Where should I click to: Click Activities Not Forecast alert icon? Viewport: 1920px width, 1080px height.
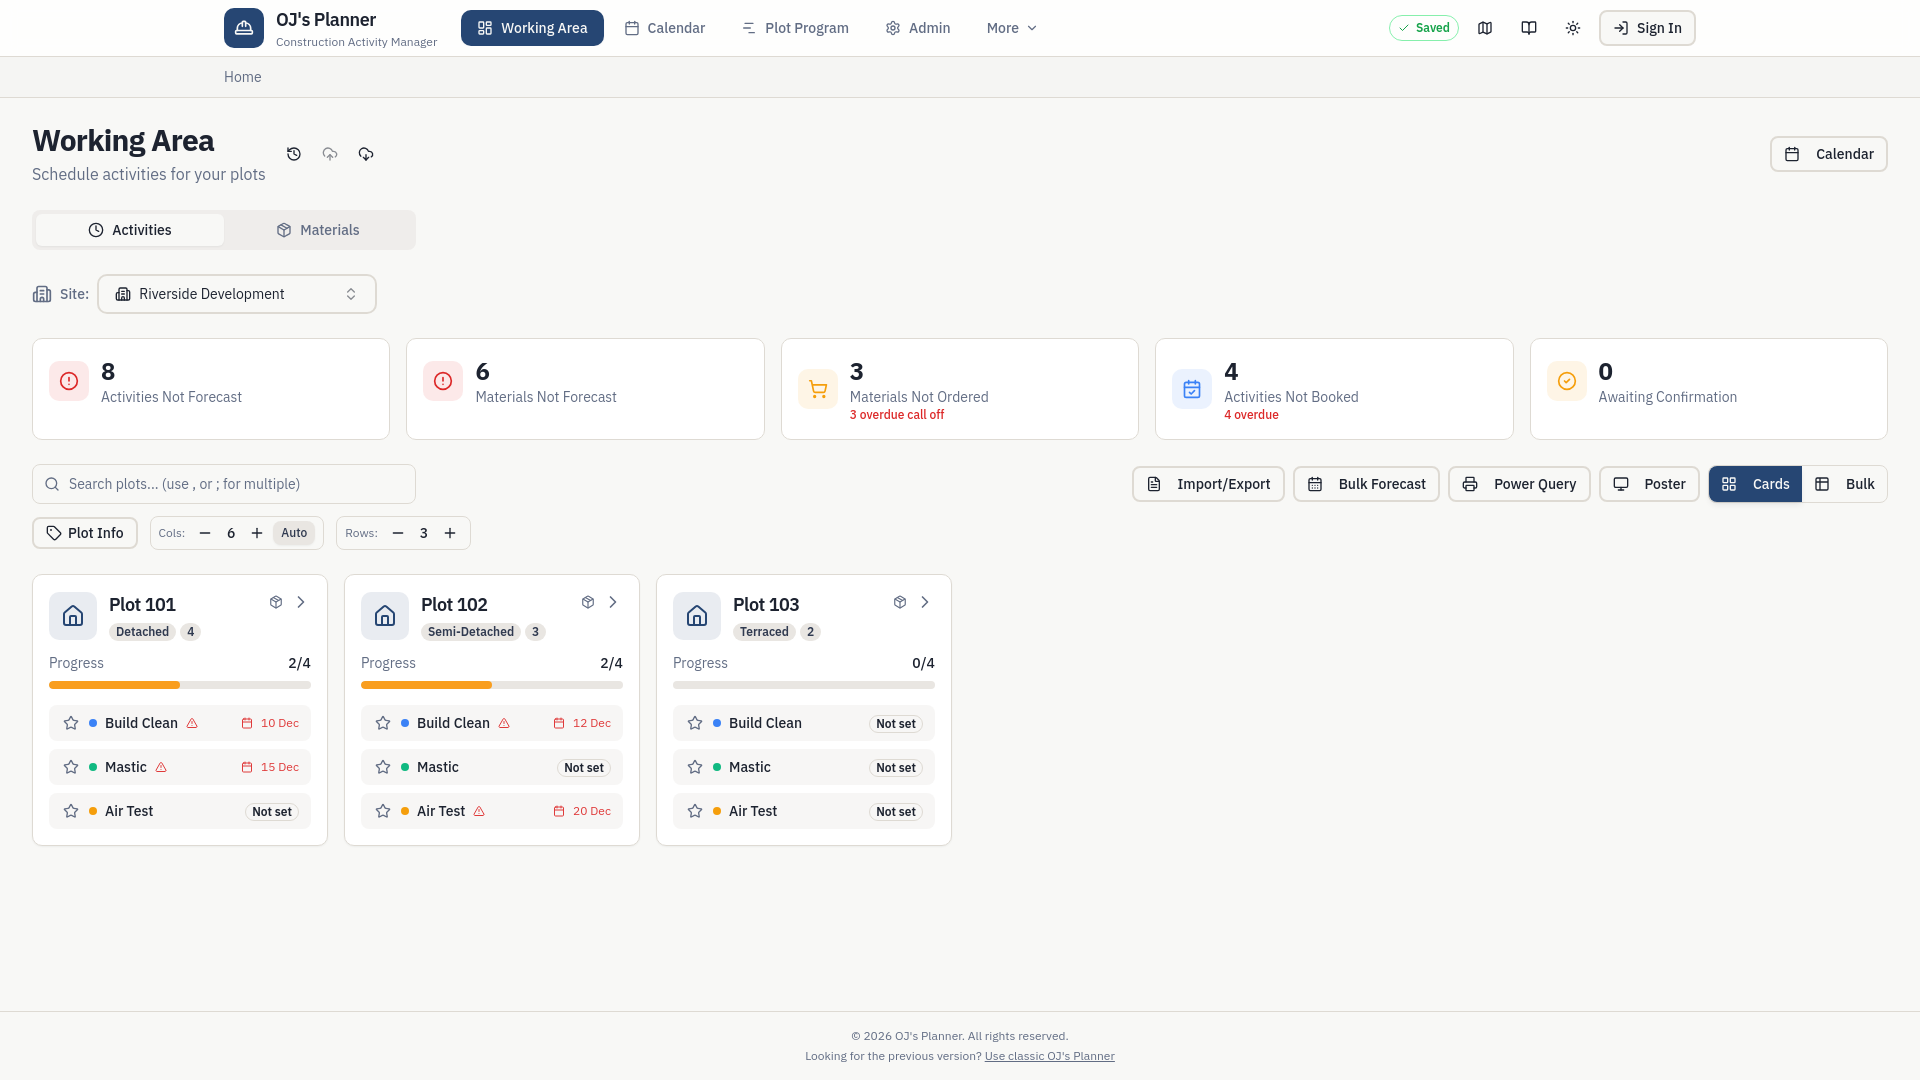pyautogui.click(x=69, y=381)
